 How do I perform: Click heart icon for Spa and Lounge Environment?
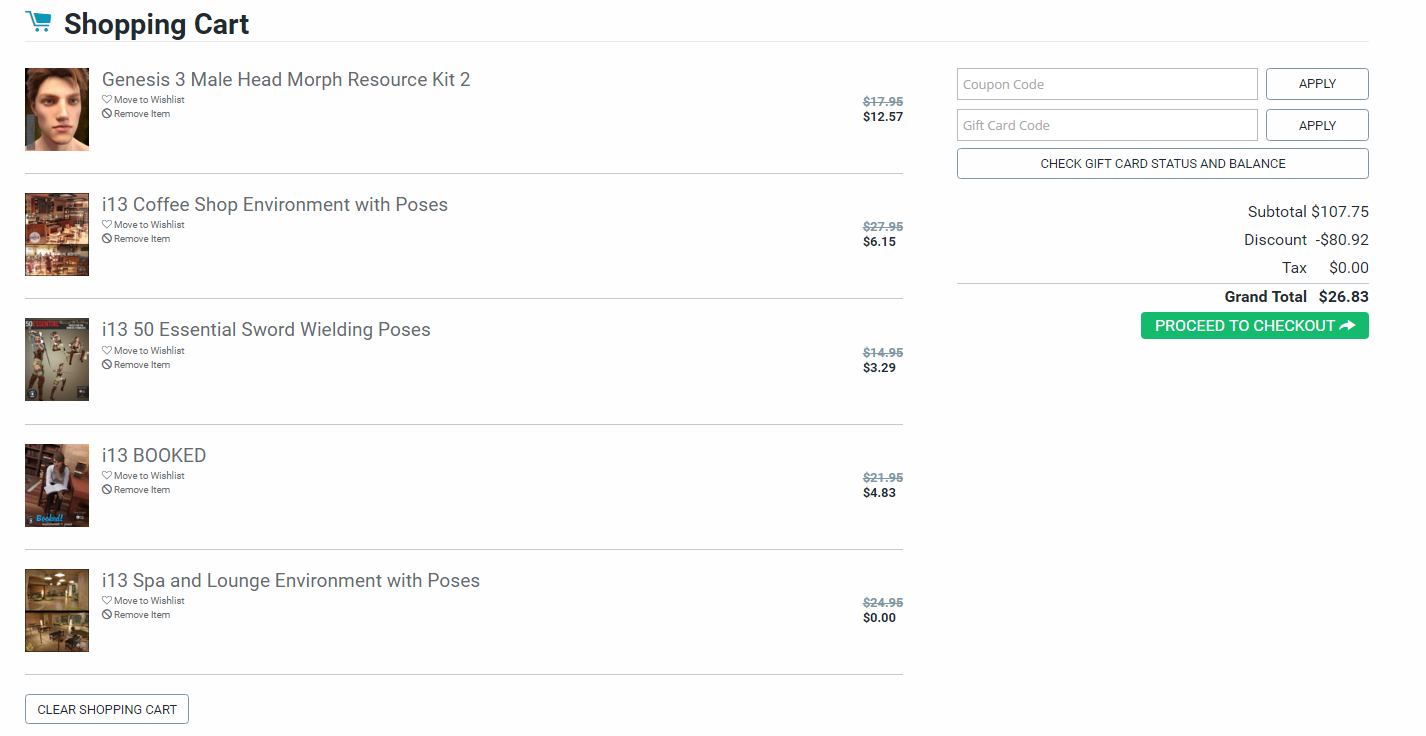(107, 601)
